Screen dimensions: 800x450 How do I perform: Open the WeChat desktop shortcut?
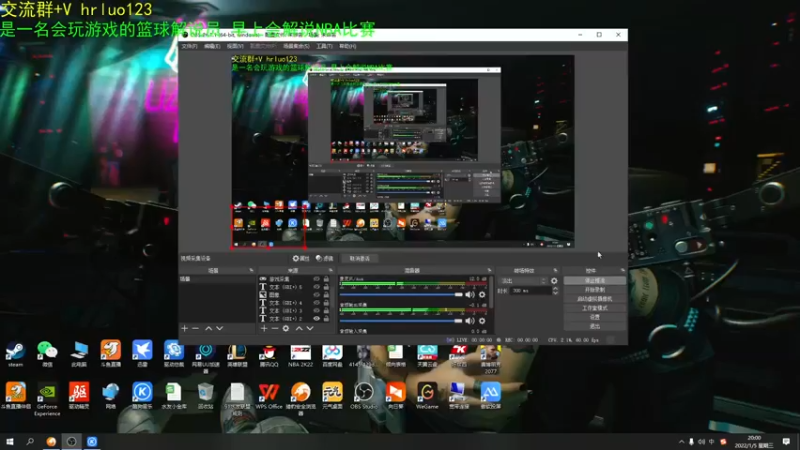(x=47, y=354)
